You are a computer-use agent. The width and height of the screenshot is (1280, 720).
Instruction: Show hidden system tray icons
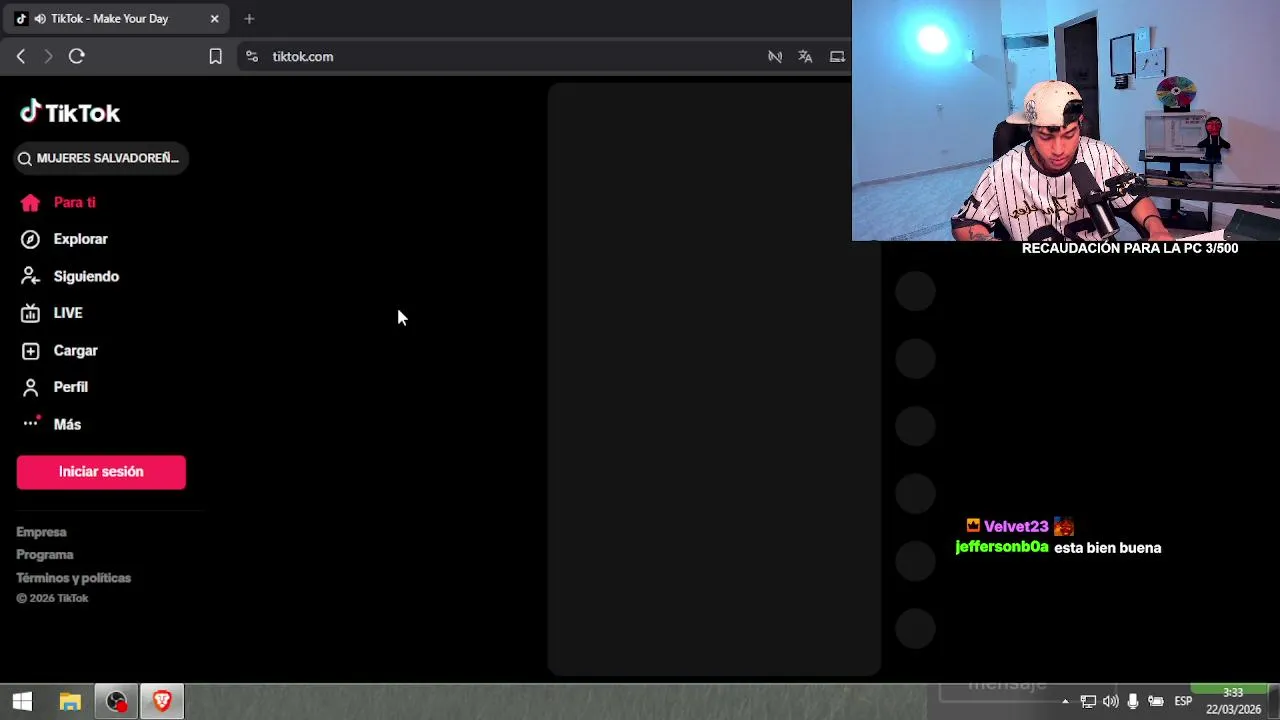1065,702
